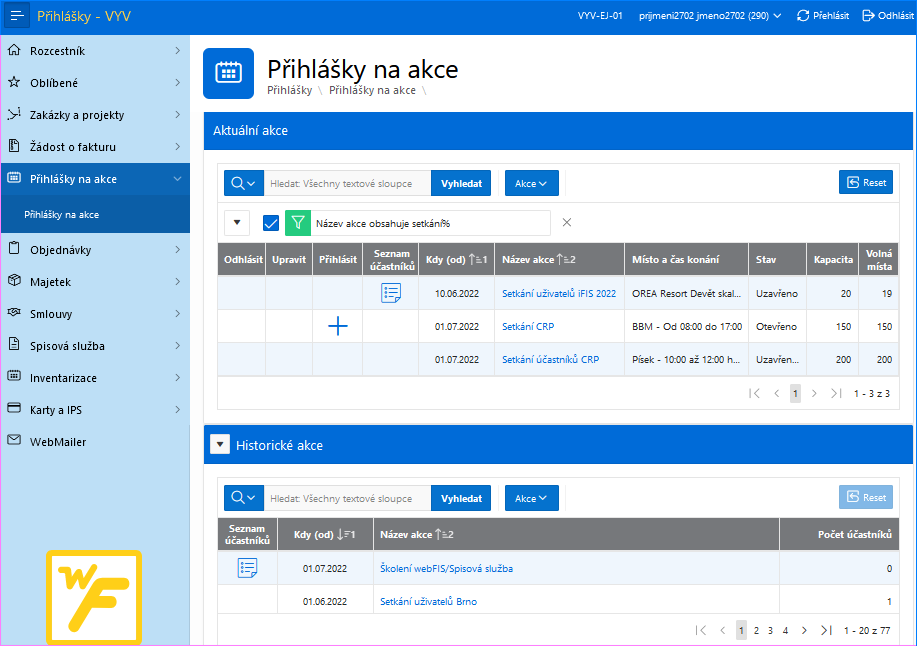Click search field in Historické akce
Screen dimensions: 917x646
[x=347, y=498]
